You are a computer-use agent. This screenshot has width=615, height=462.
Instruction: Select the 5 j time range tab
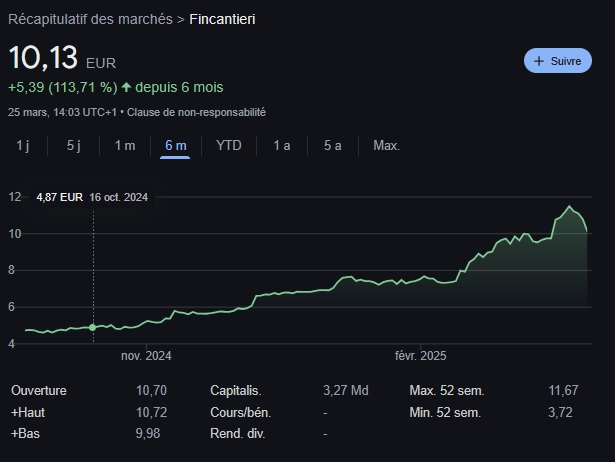tap(73, 145)
